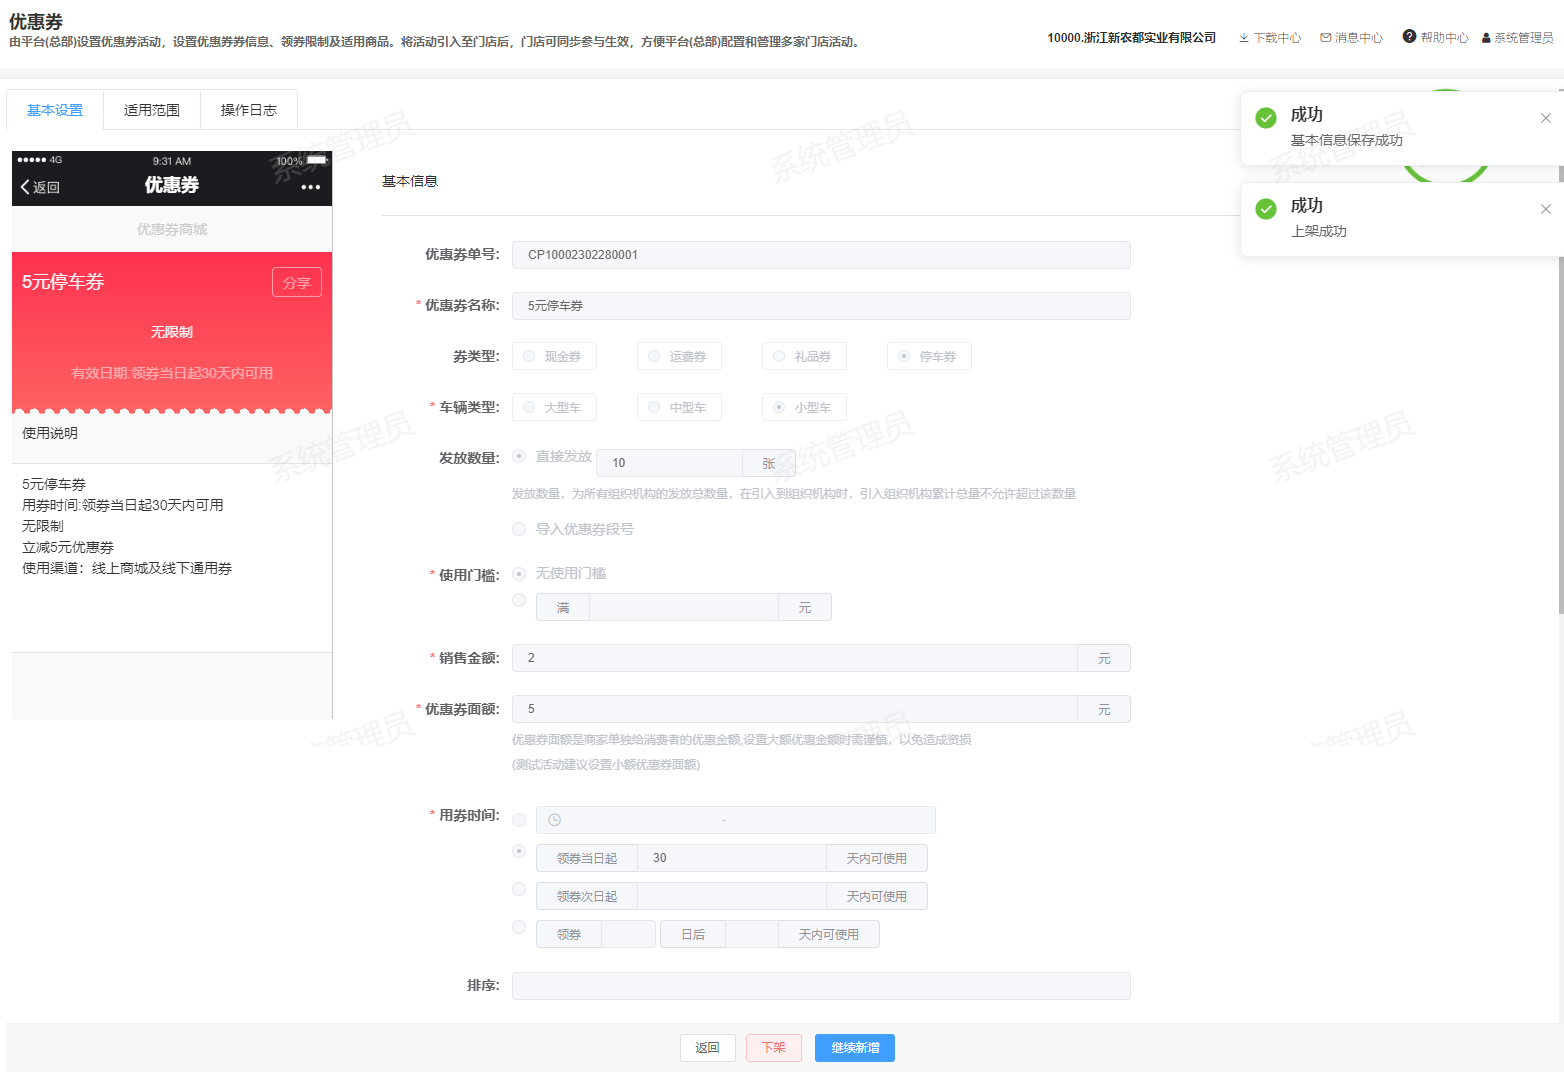Click the 有效日期 line on the coupon card
1564x1075 pixels.
(x=172, y=373)
